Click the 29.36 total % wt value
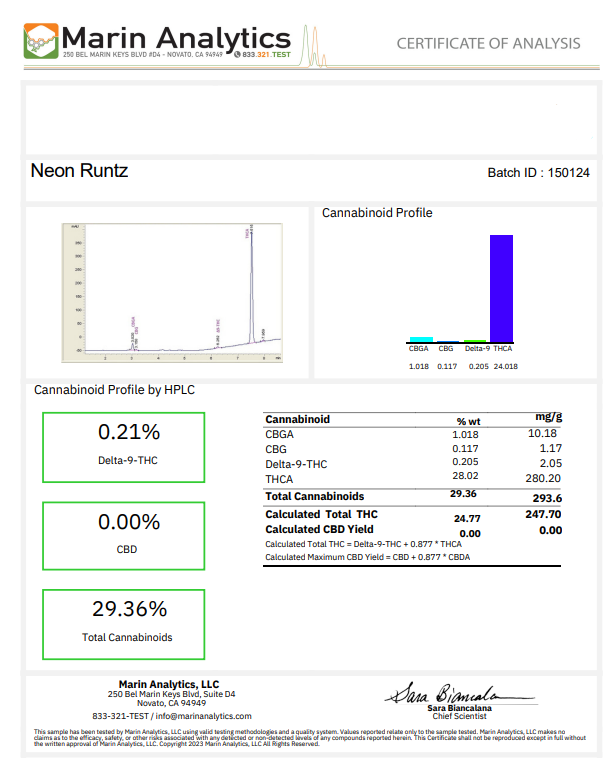Image resolution: width=614 pixels, height=768 pixels. click(x=463, y=494)
